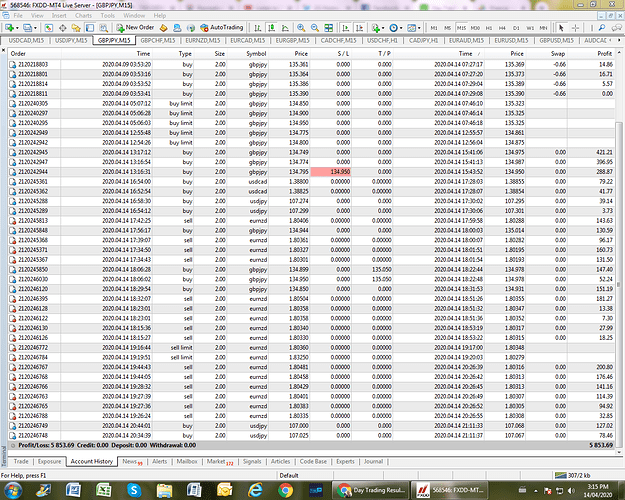Open the Charts menu
Screen dimensions: 625x500
[x=83, y=16]
